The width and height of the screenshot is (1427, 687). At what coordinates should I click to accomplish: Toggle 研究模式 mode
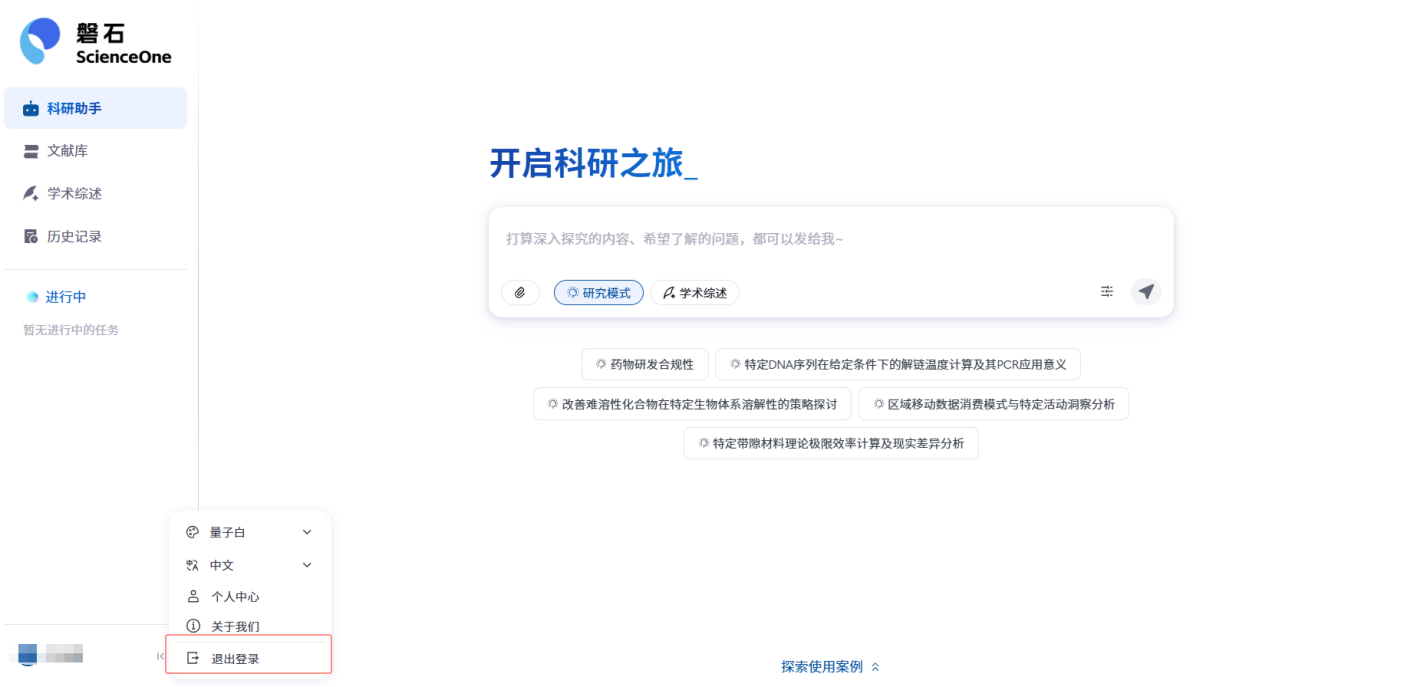tap(598, 292)
